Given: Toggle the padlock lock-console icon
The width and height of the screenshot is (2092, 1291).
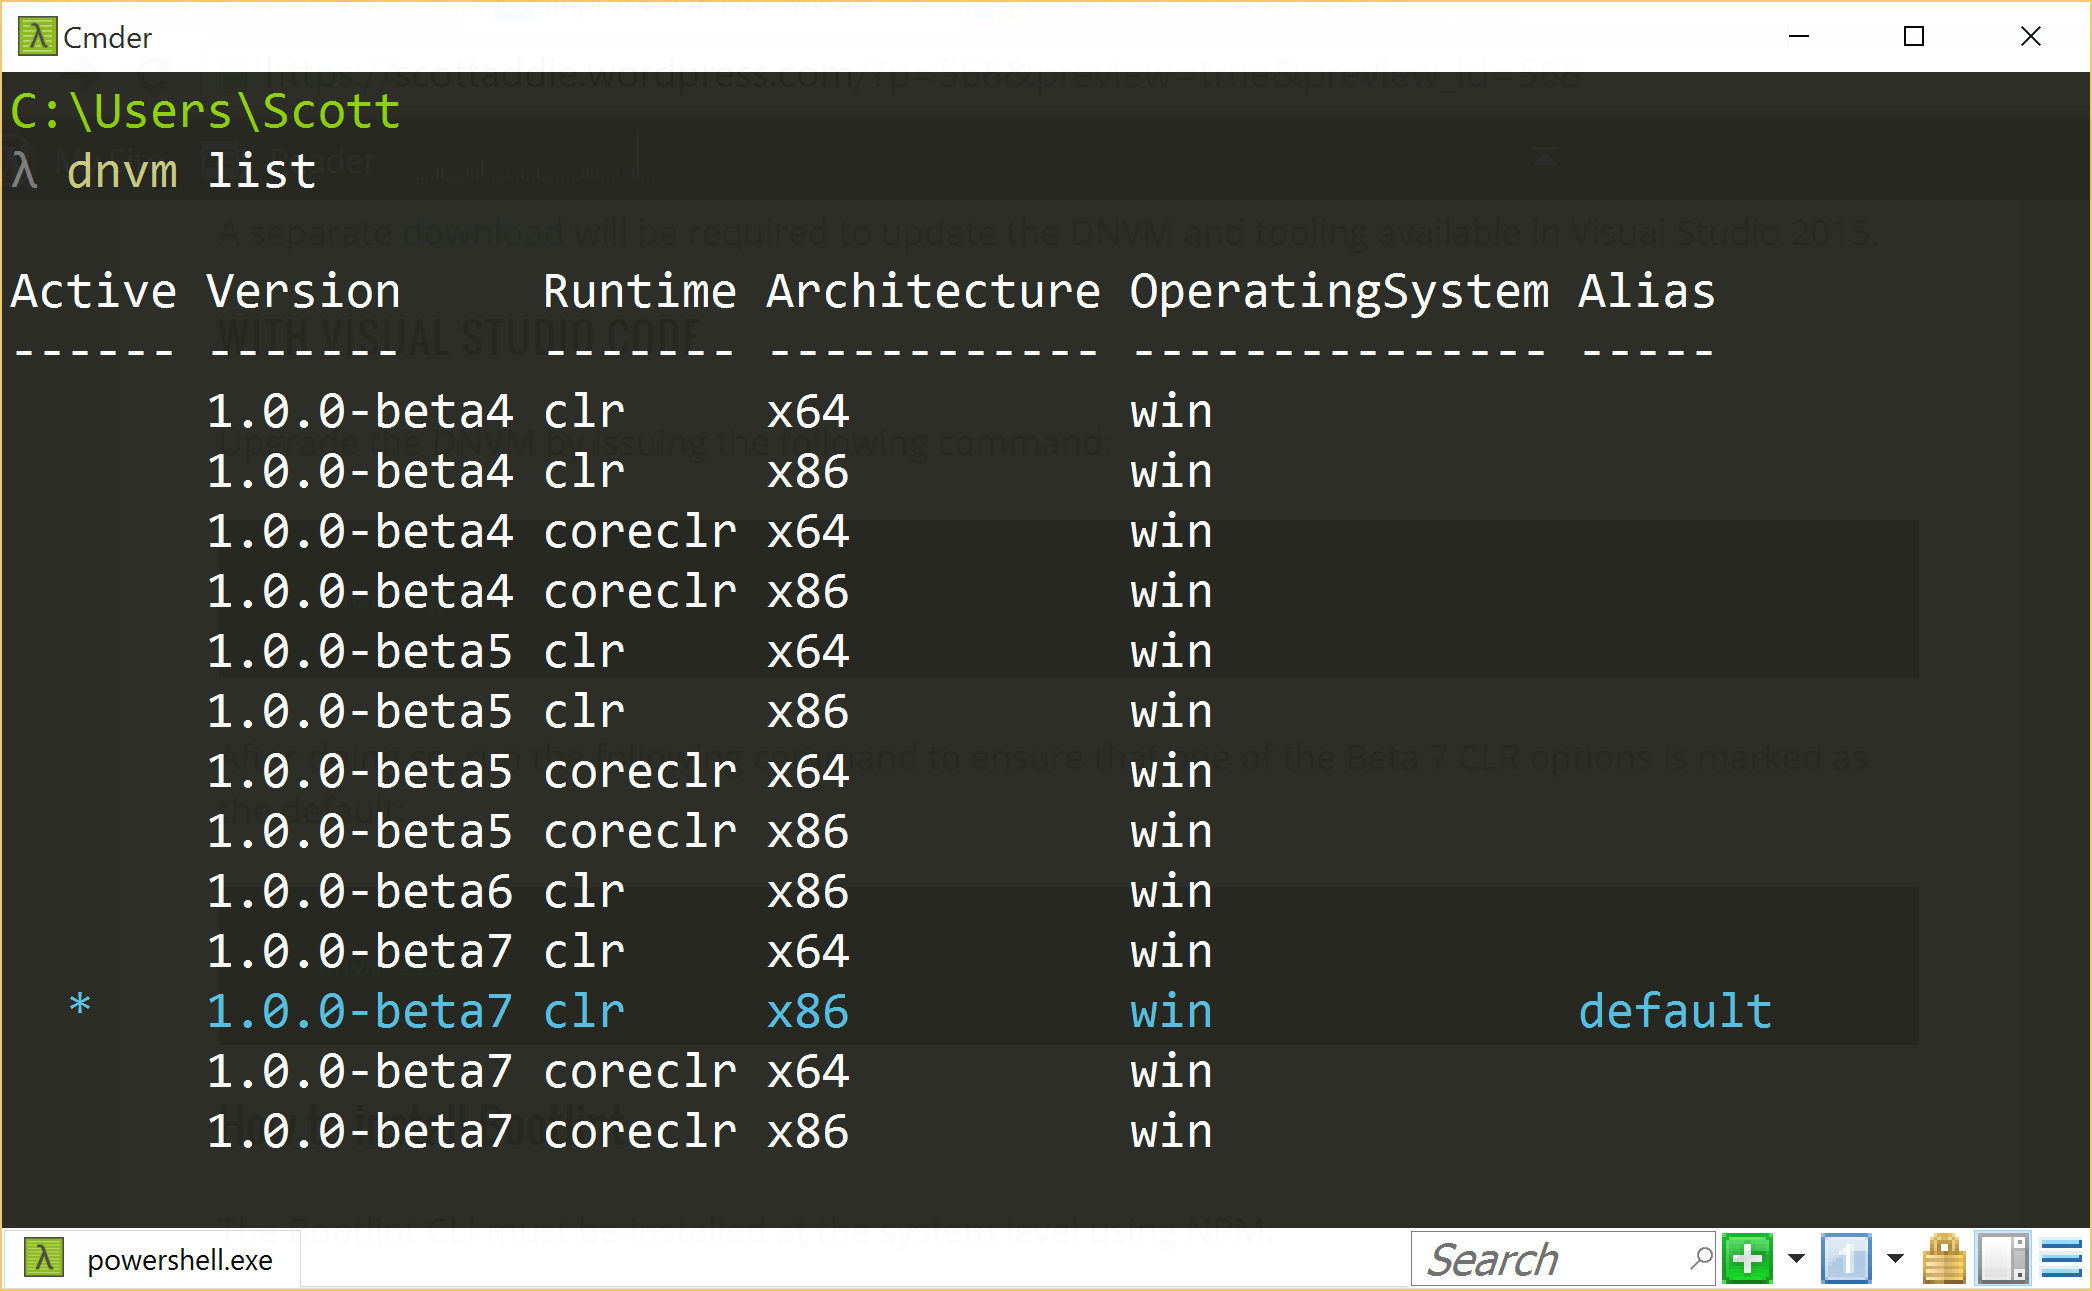Looking at the screenshot, I should pyautogui.click(x=1944, y=1259).
